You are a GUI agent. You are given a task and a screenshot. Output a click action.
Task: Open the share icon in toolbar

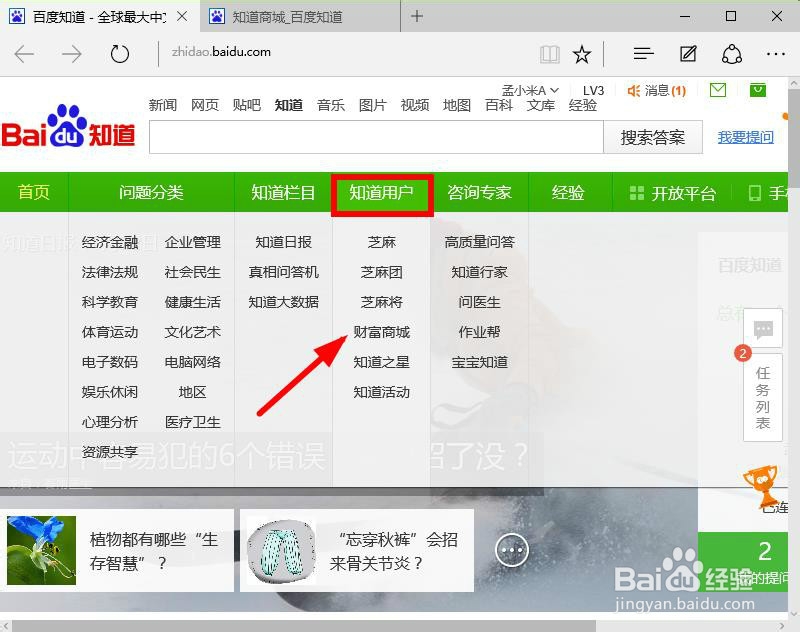[x=732, y=54]
